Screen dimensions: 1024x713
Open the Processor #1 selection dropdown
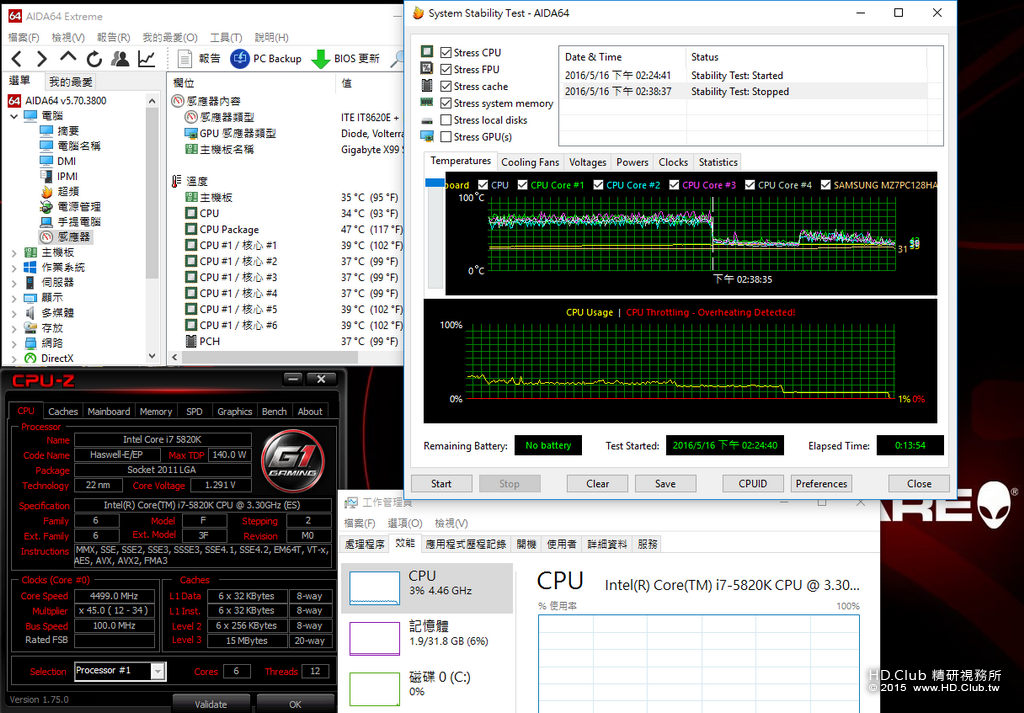click(157, 671)
